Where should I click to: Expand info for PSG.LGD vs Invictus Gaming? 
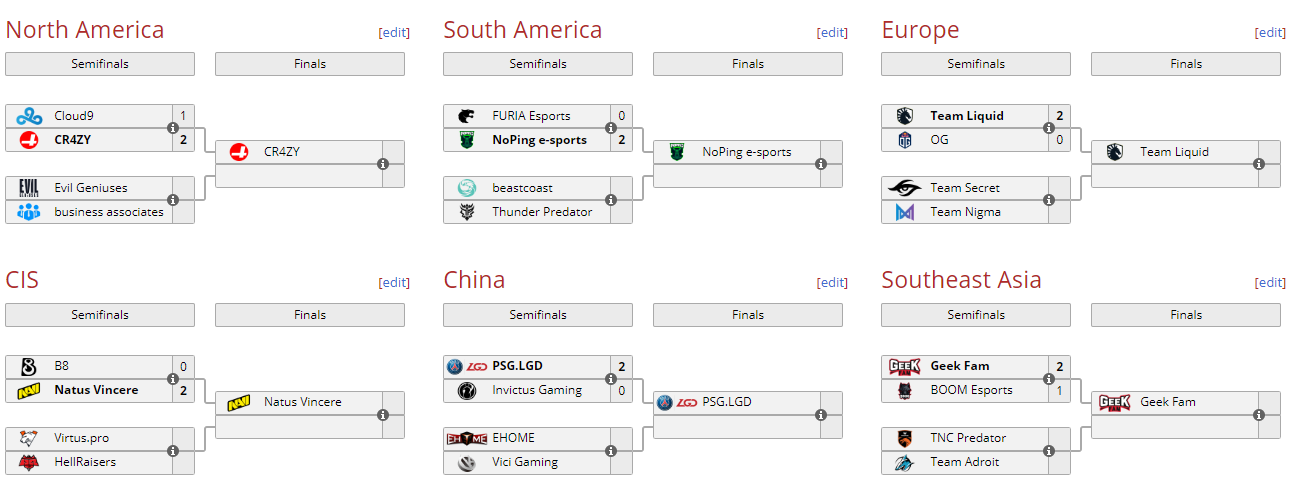[611, 378]
